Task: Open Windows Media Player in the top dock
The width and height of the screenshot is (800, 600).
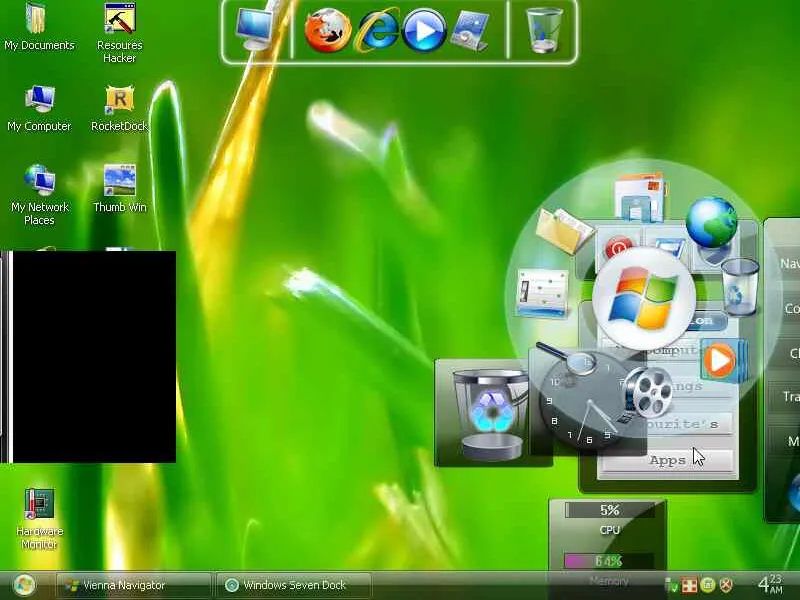Action: (424, 31)
